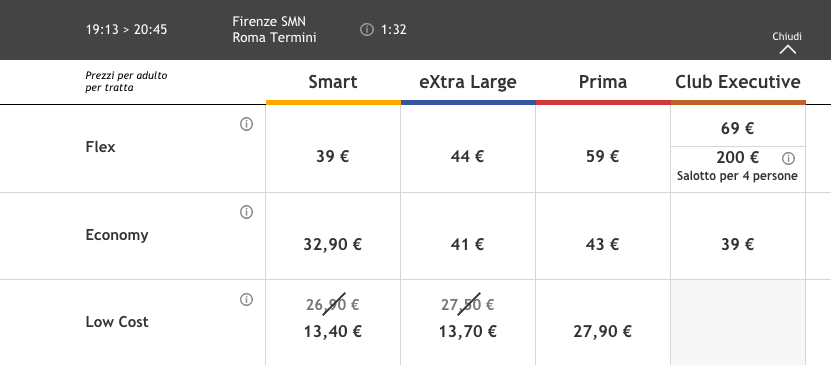Select the Prima column header
Image resolution: width=831 pixels, height=365 pixels.
603,82
